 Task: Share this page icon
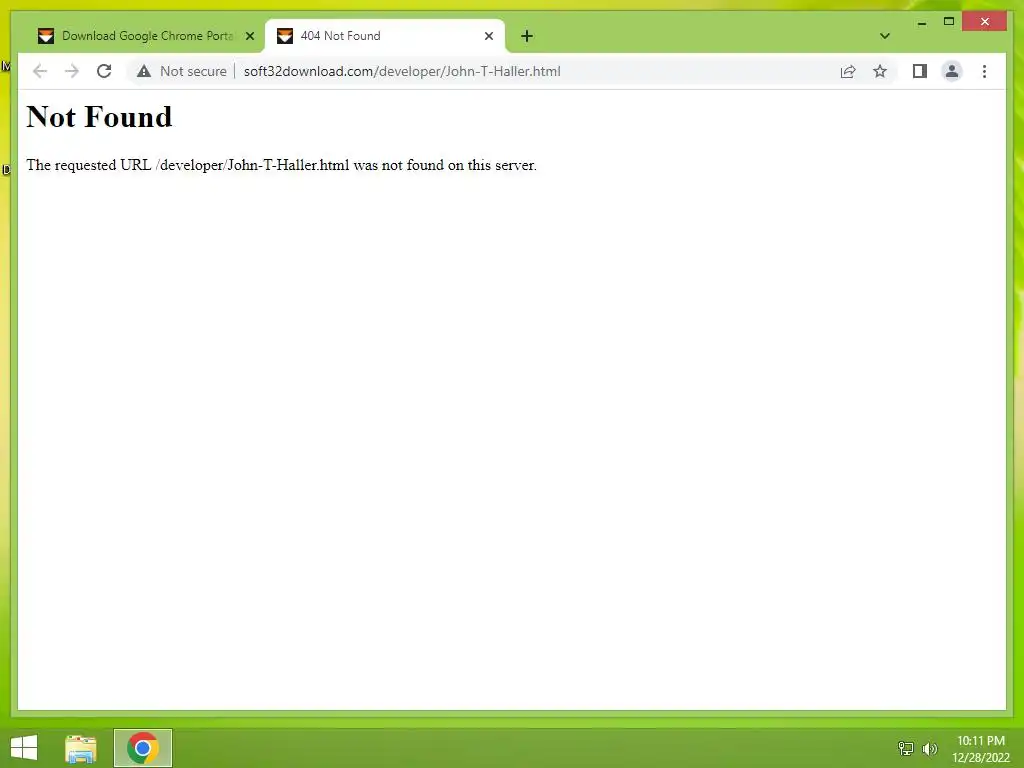848,71
